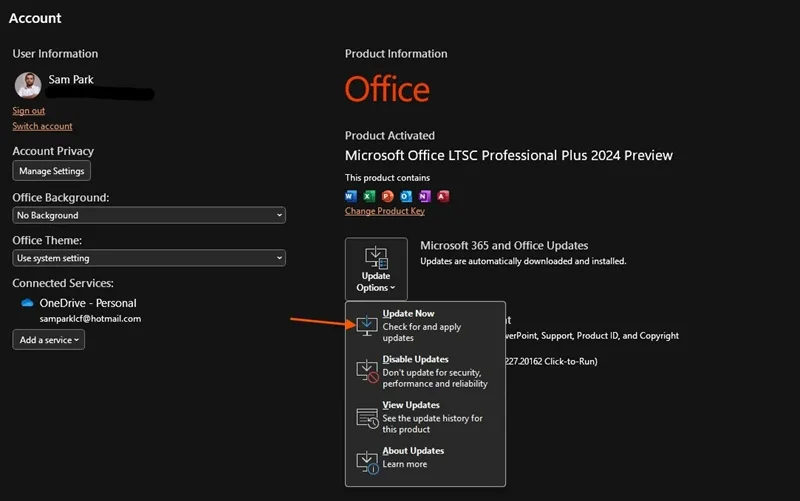
Task: Open the Office Background dropdown
Action: [149, 215]
